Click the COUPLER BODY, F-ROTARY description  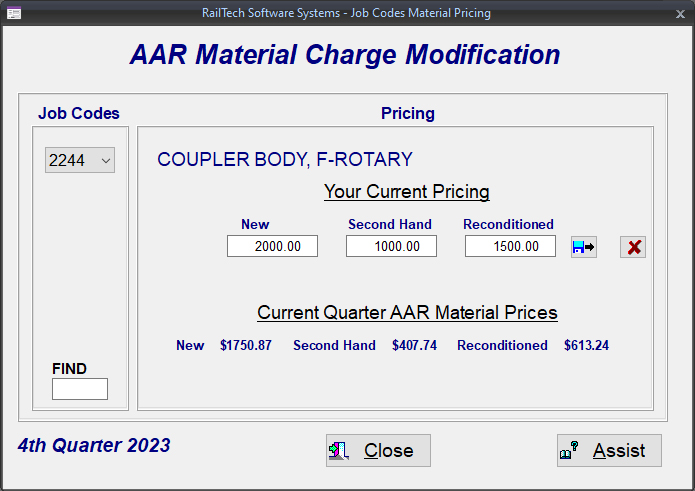tap(285, 160)
